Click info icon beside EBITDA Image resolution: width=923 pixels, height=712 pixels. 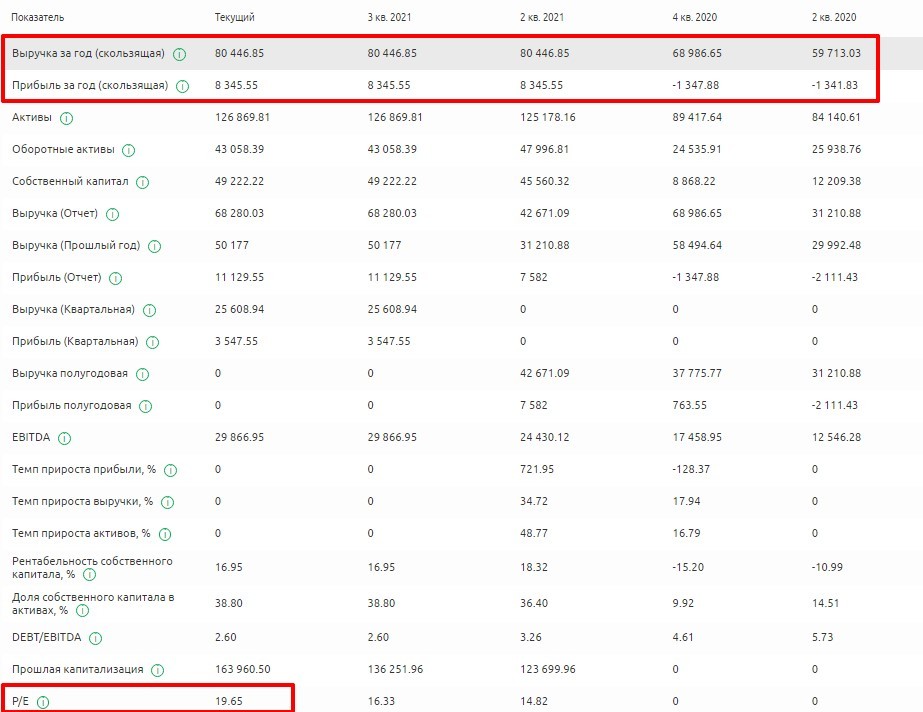pyautogui.click(x=65, y=438)
